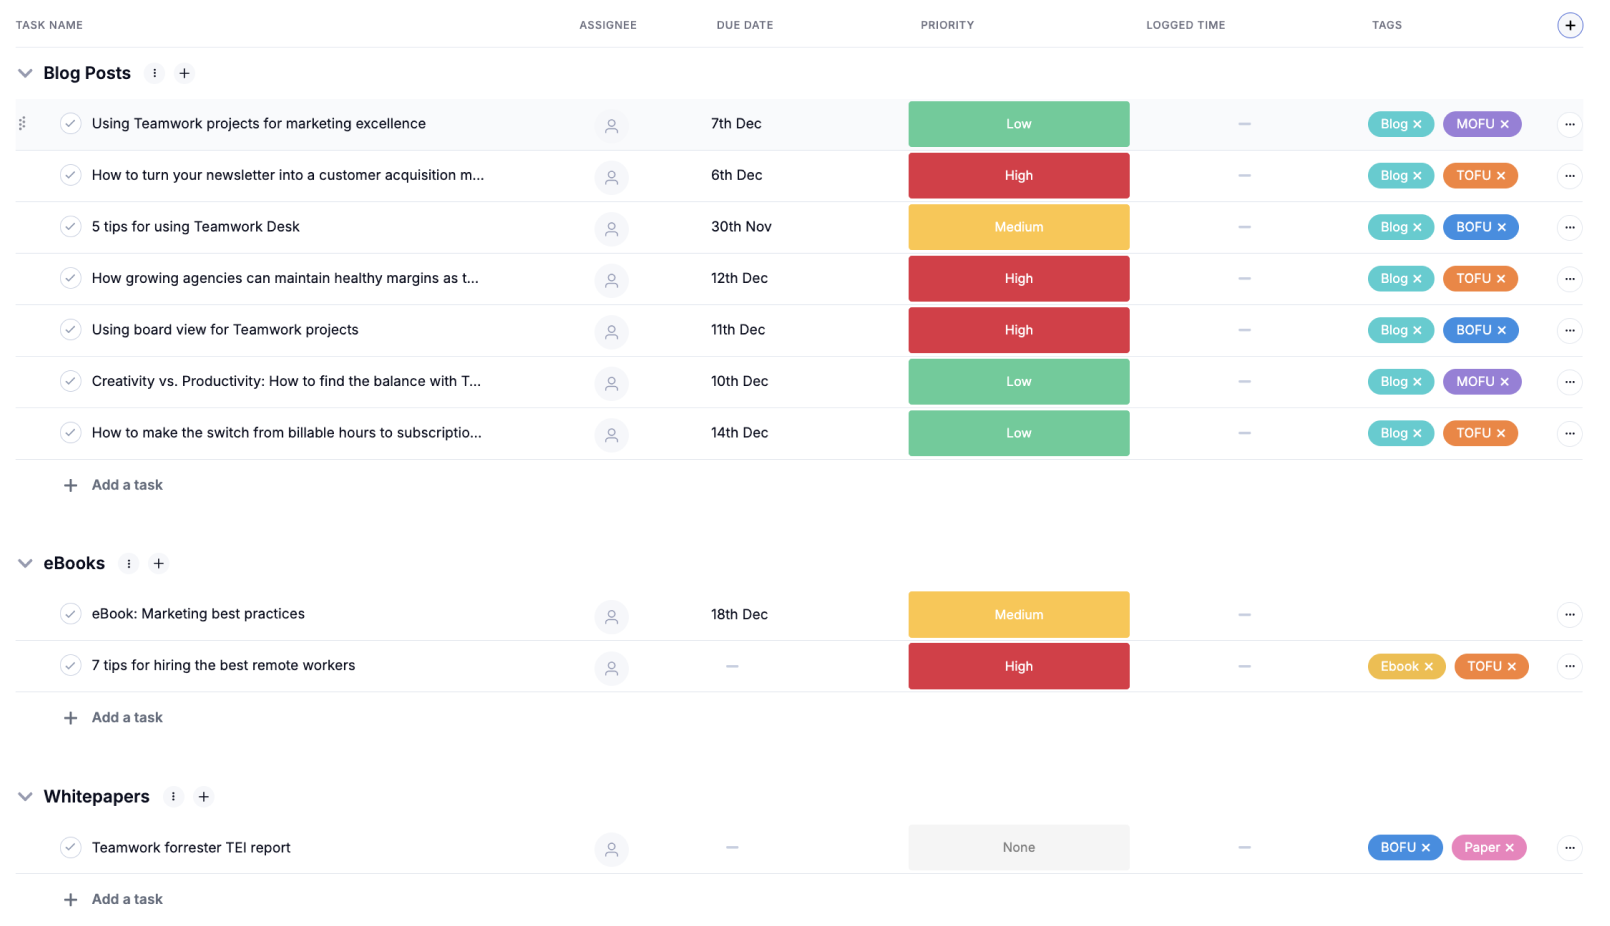Change Medium priority on 'eBook: Marketing best practices'
This screenshot has height=926, width=1610.
1018,615
